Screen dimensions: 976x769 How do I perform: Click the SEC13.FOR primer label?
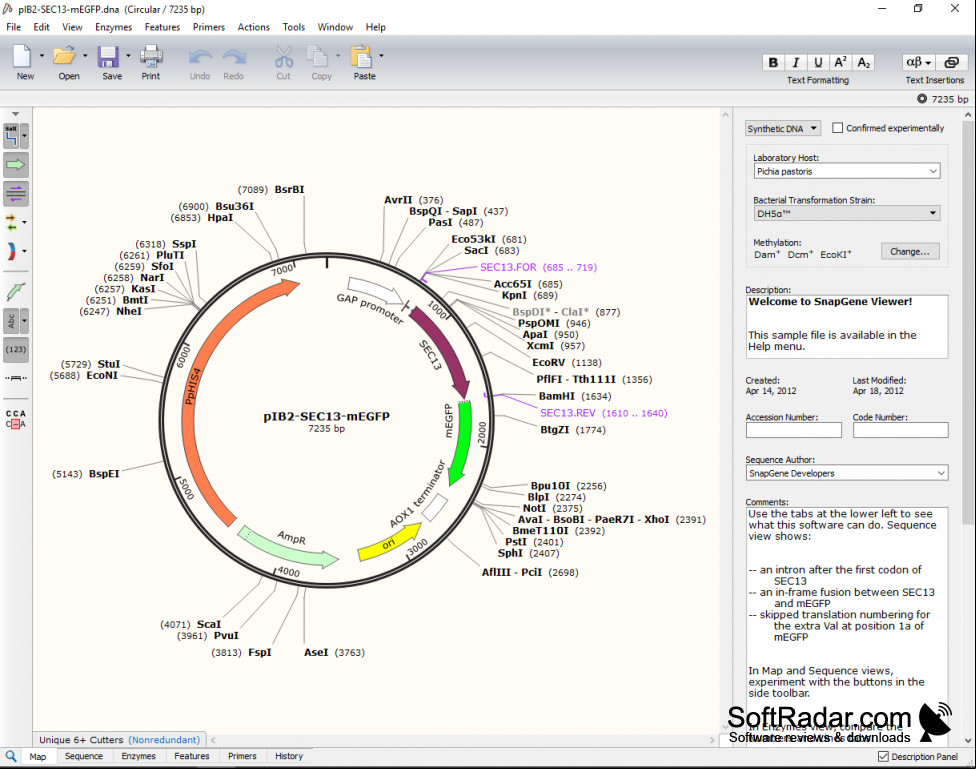pos(538,267)
